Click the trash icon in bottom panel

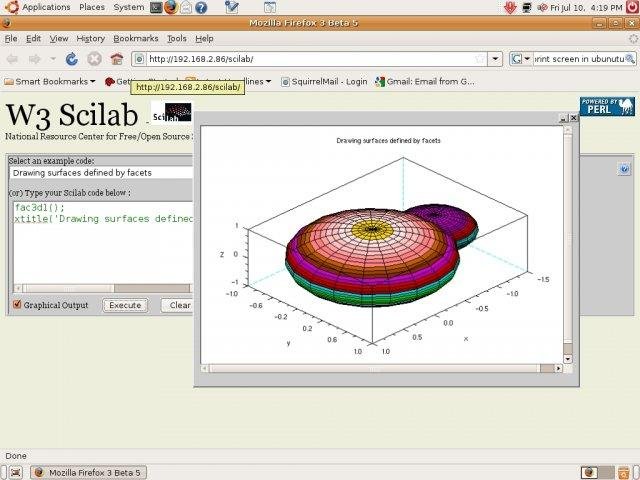623,472
